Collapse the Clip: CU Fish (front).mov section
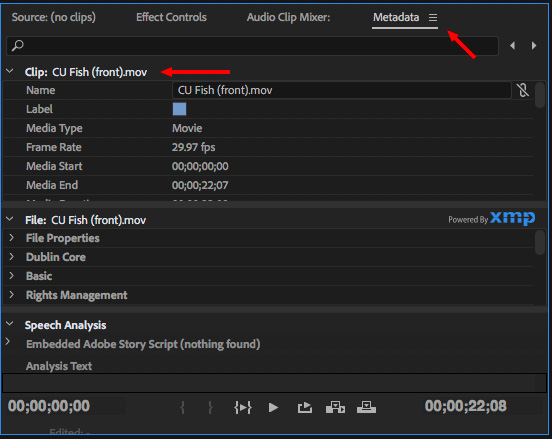The height and width of the screenshot is (439, 552). 10,71
